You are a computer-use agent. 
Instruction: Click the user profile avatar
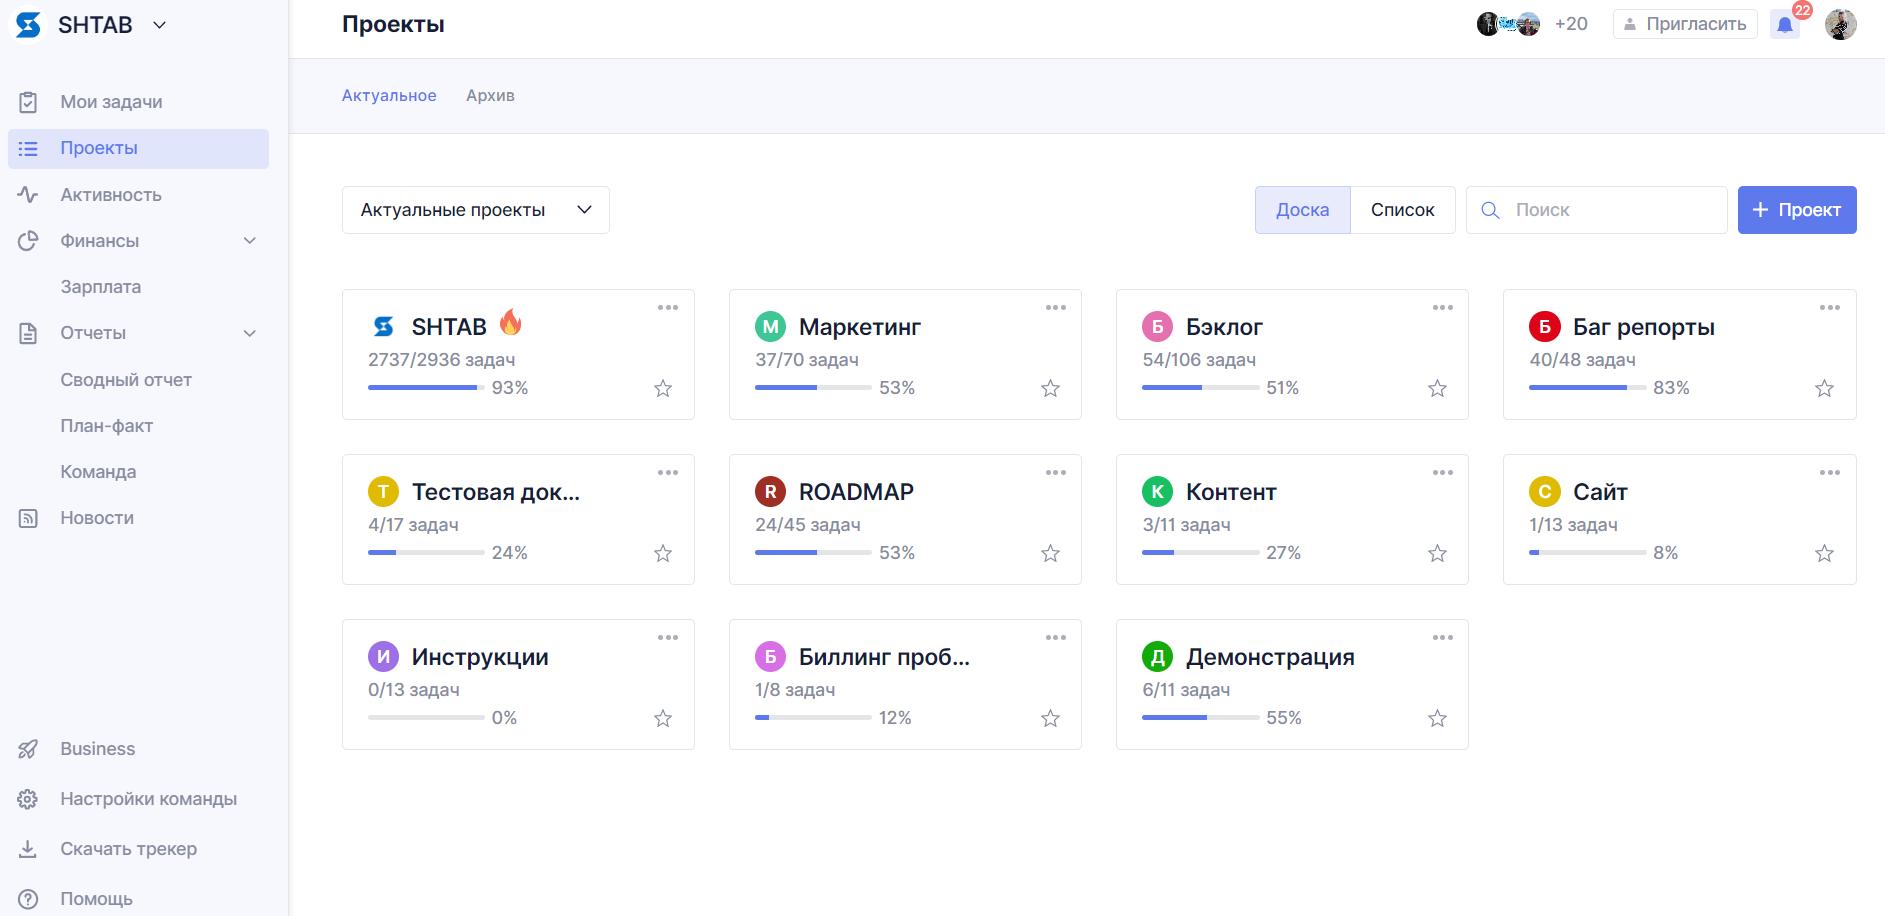point(1840,24)
